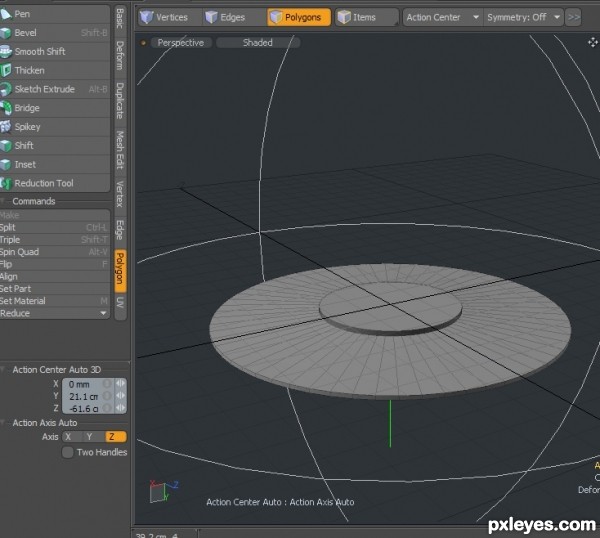Click the Z value mini-slider arrows

point(120,408)
